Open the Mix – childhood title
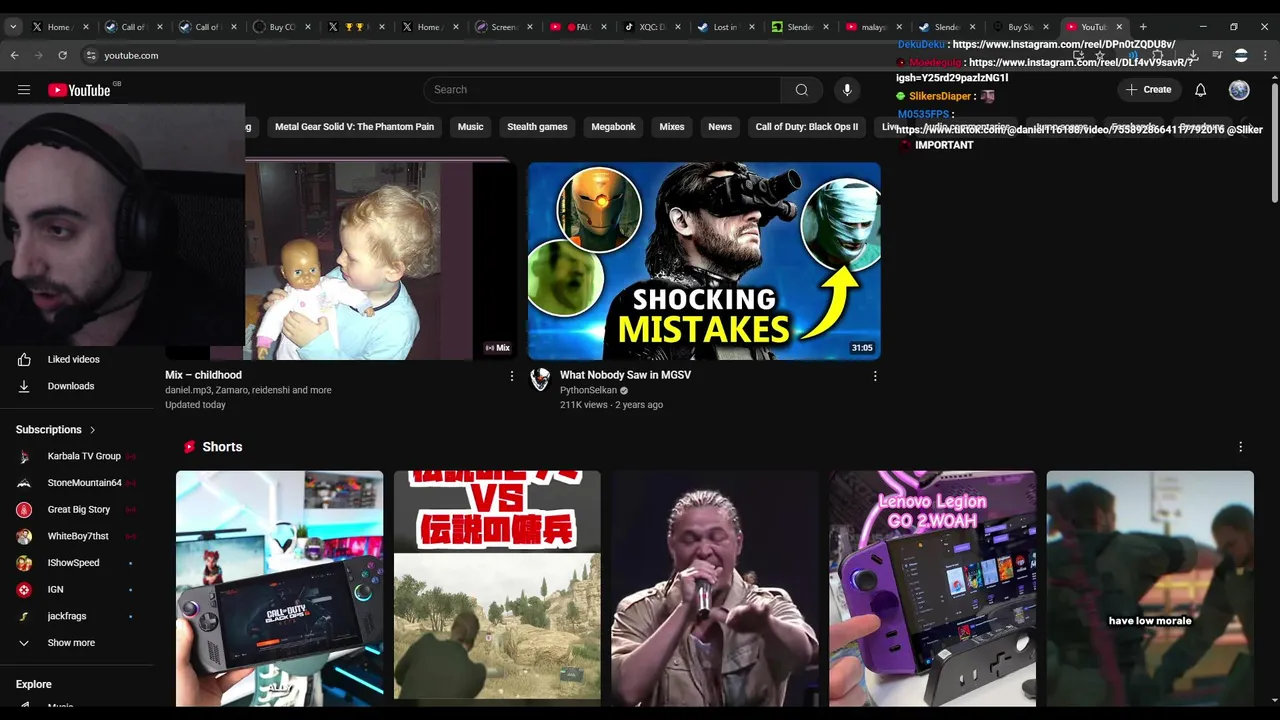The height and width of the screenshot is (720, 1280). point(203,375)
